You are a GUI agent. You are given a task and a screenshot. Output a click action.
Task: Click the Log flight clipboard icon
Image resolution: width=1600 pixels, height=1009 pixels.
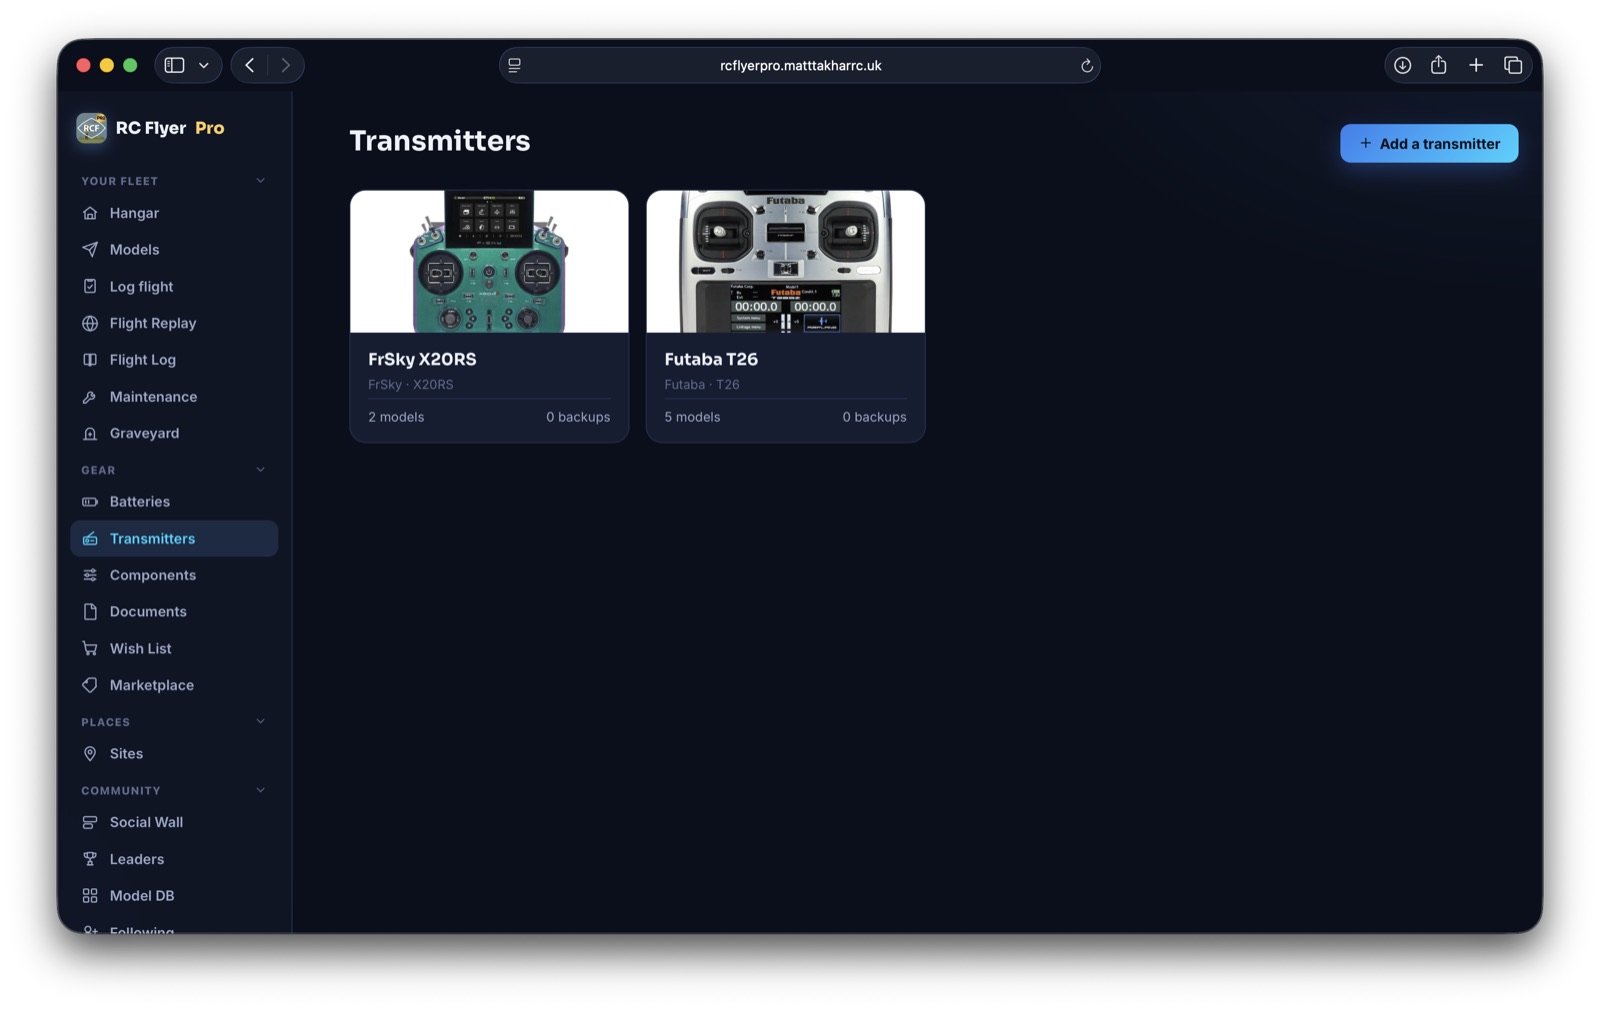pyautogui.click(x=90, y=286)
